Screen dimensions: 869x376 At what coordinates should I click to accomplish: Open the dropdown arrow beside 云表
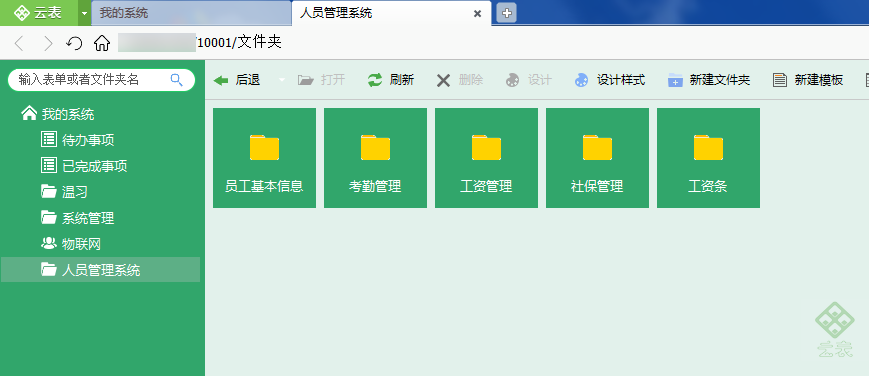click(x=84, y=13)
